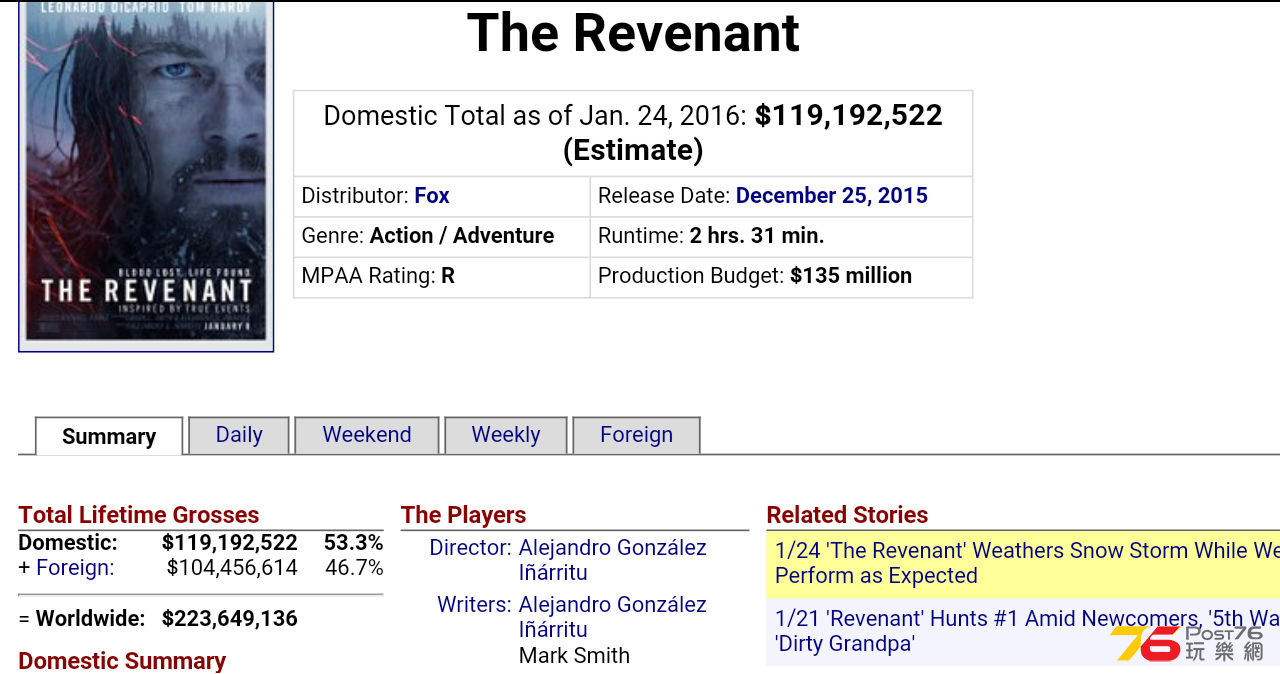Click the domestic total $119,192,522 (Estimate) heading

pyautogui.click(x=633, y=133)
